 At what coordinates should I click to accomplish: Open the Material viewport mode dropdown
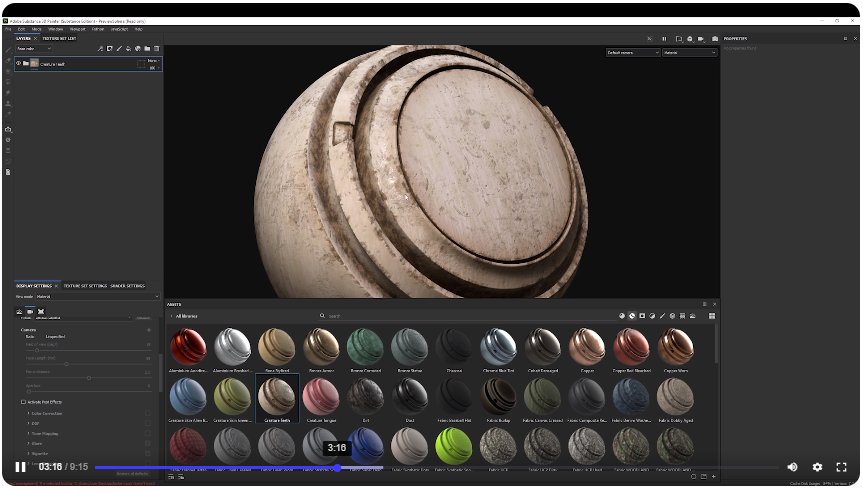(x=689, y=52)
